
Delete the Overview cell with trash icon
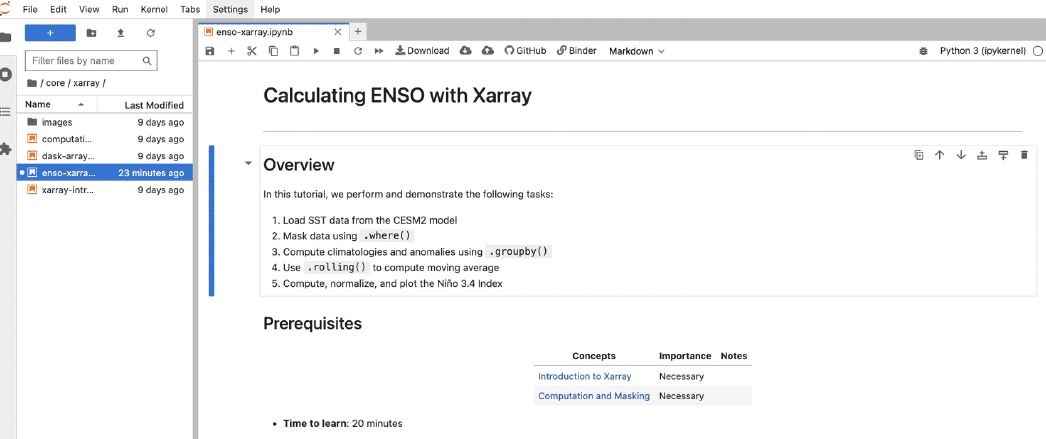pos(1025,155)
